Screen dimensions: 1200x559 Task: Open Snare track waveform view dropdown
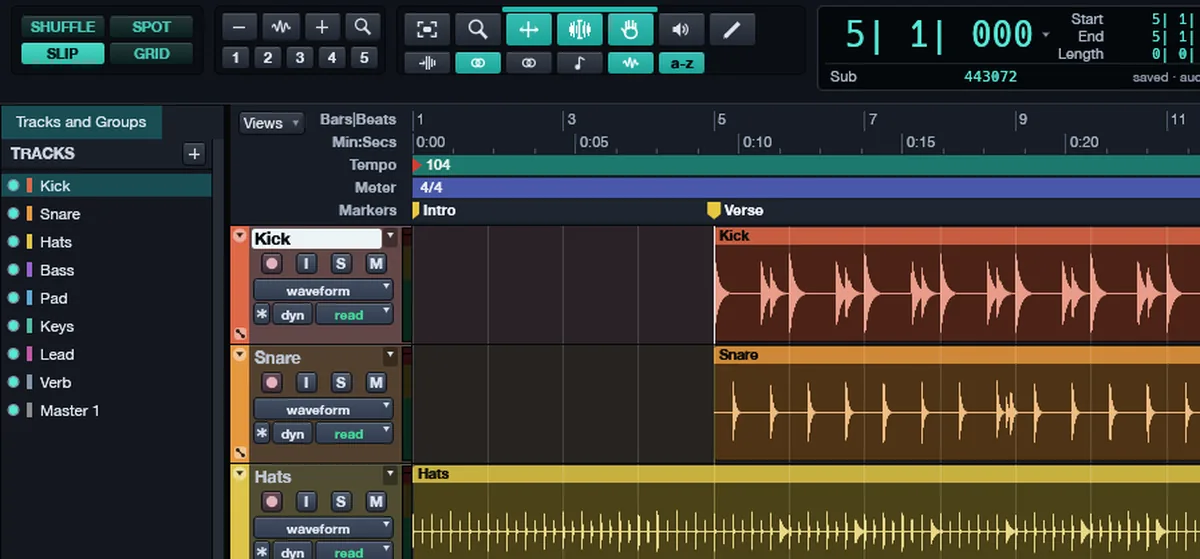[323, 410]
